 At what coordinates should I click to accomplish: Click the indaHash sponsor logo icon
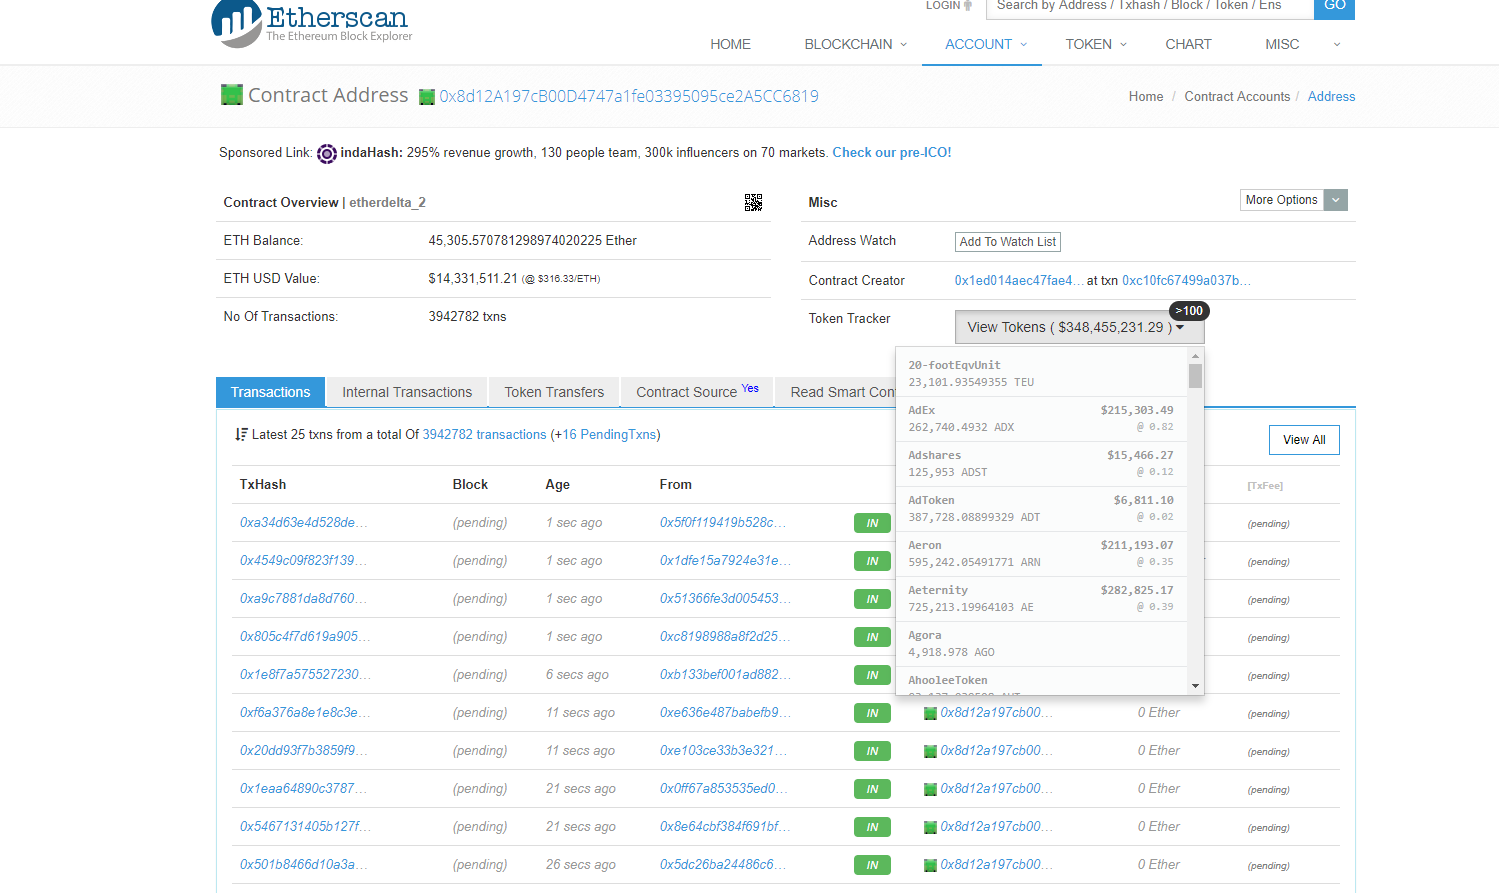[x=327, y=154]
